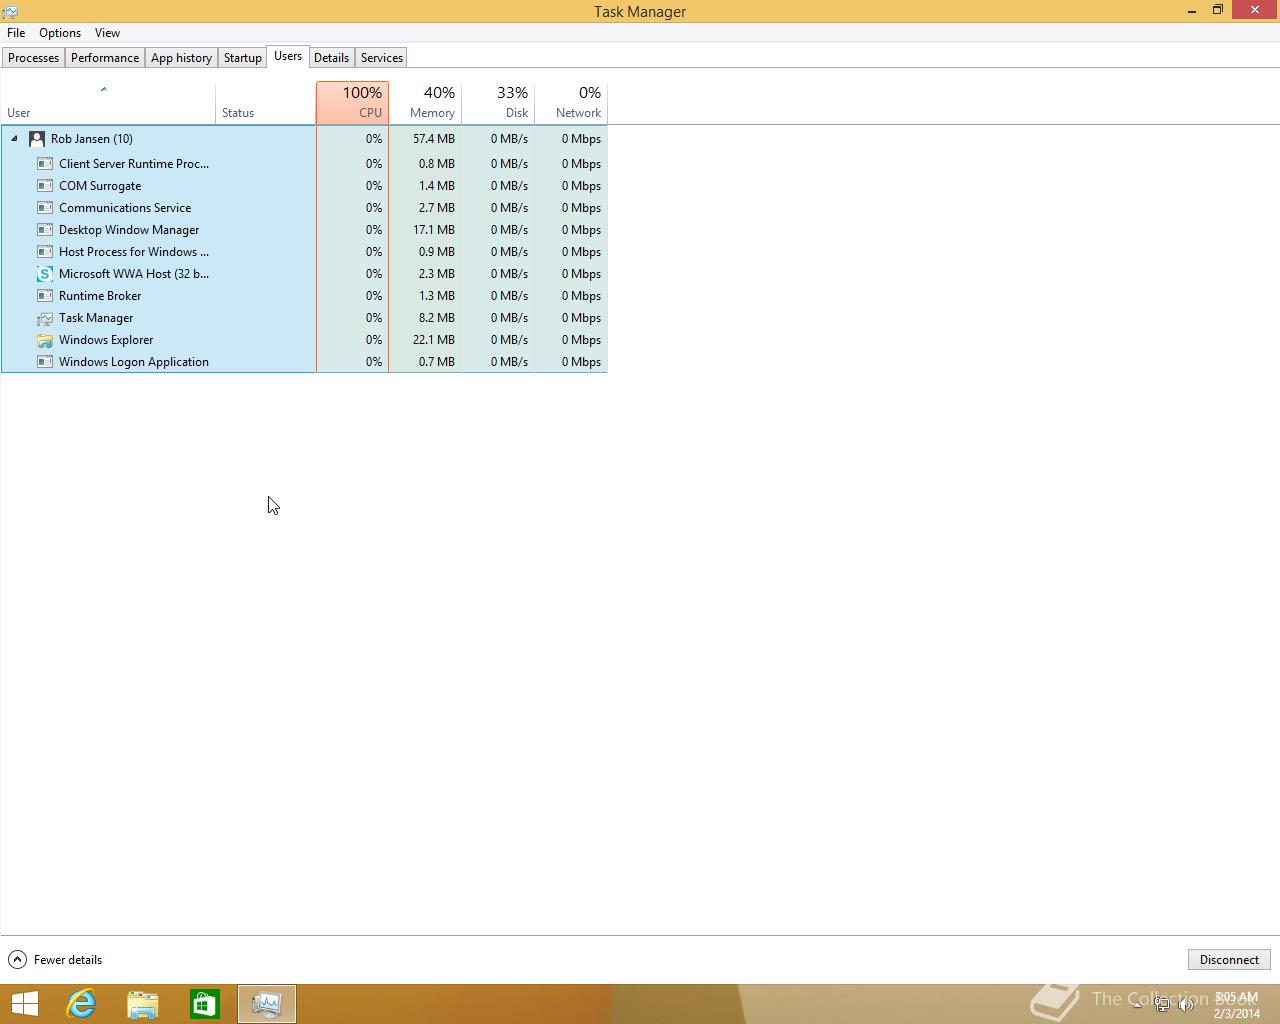Click the Task Manager title bar icon
This screenshot has width=1280, height=1024.
click(x=10, y=11)
